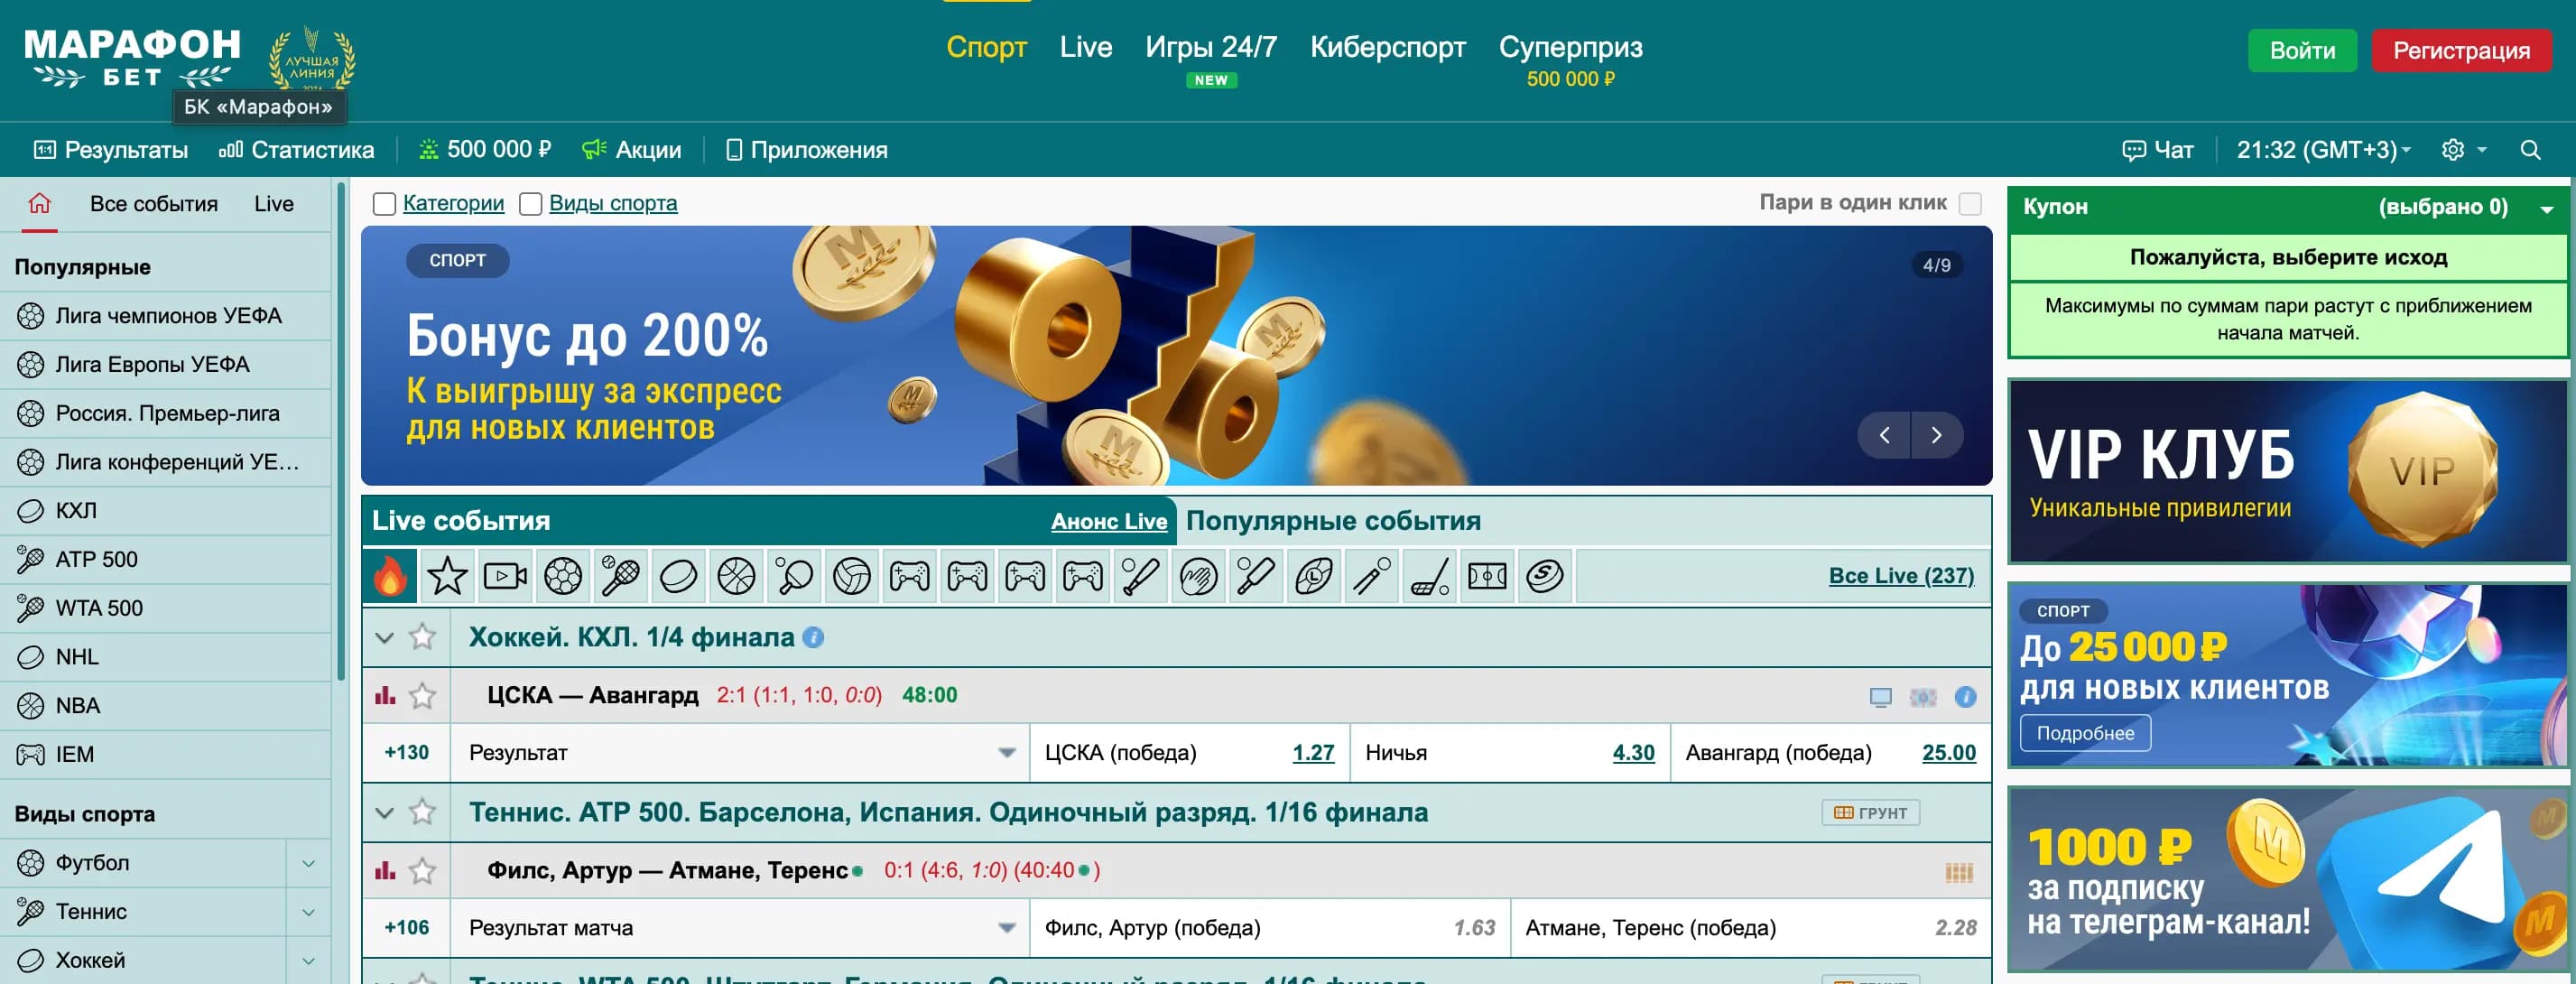Collapse the Теннис. ATP 500 Барселона section
This screenshot has height=984, width=2576.
(x=384, y=812)
